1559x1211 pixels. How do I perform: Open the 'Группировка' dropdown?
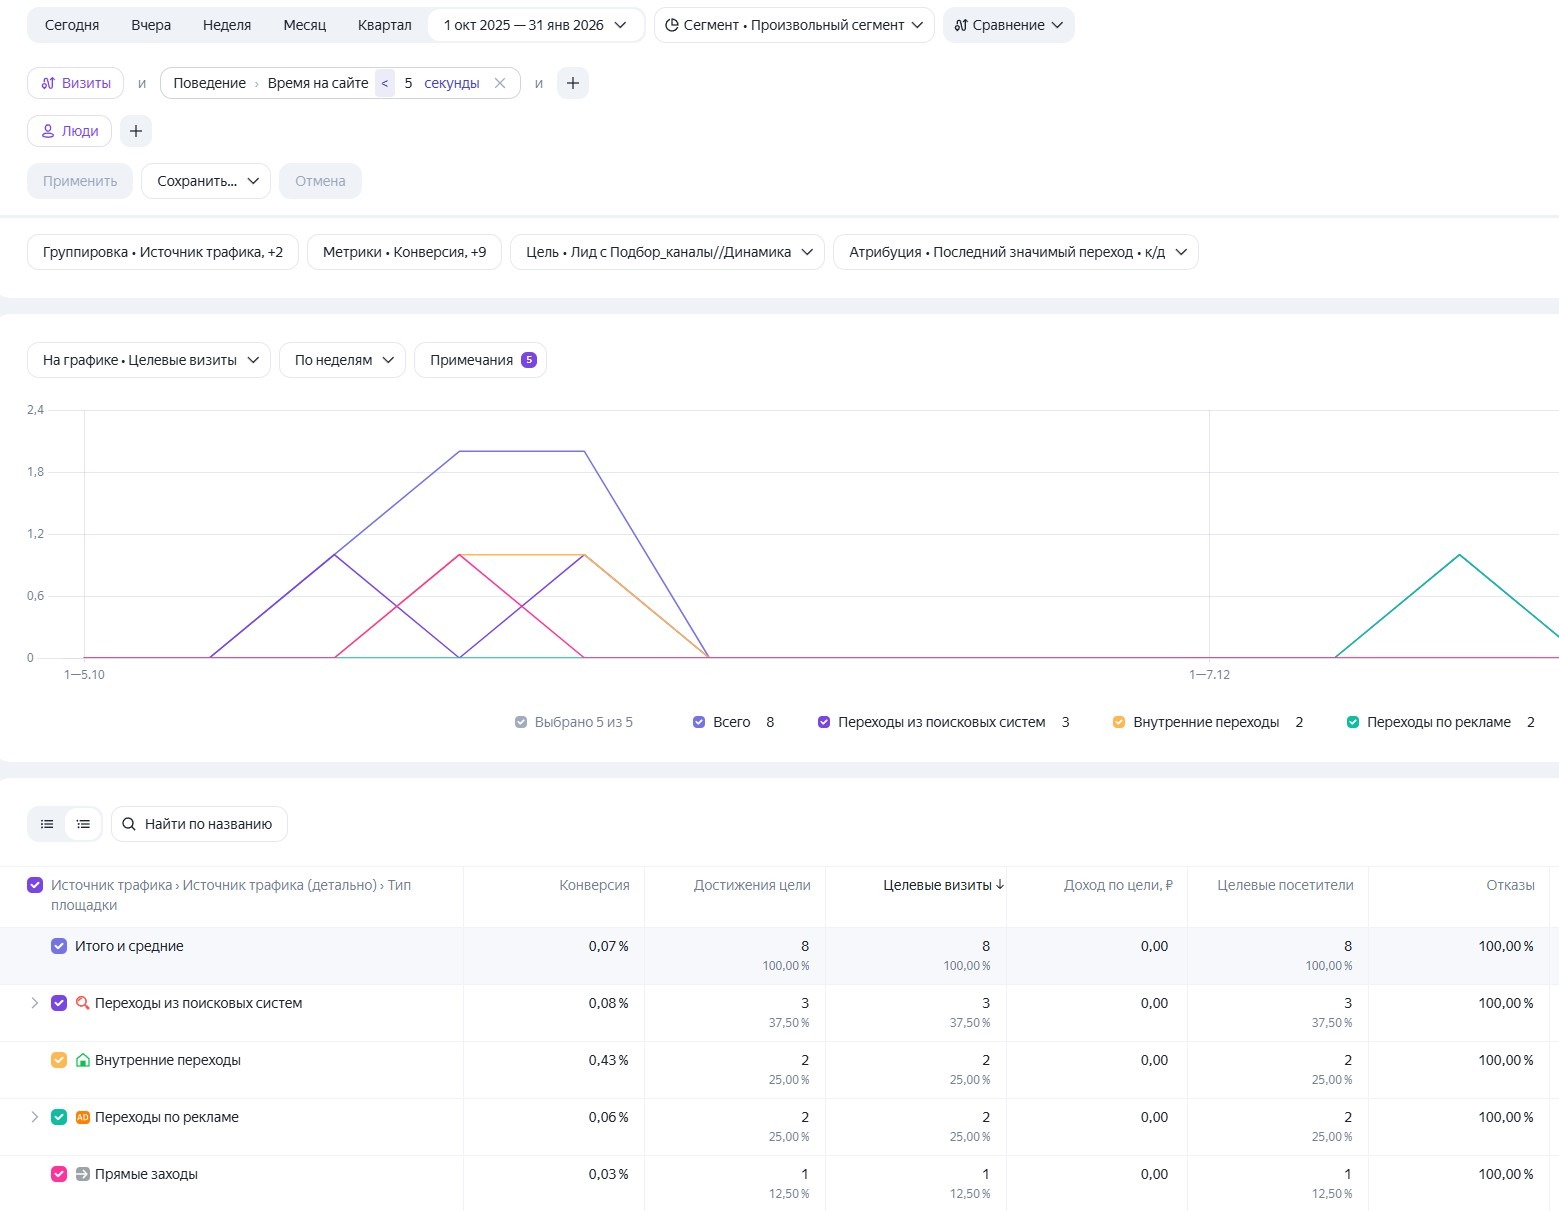tap(163, 252)
